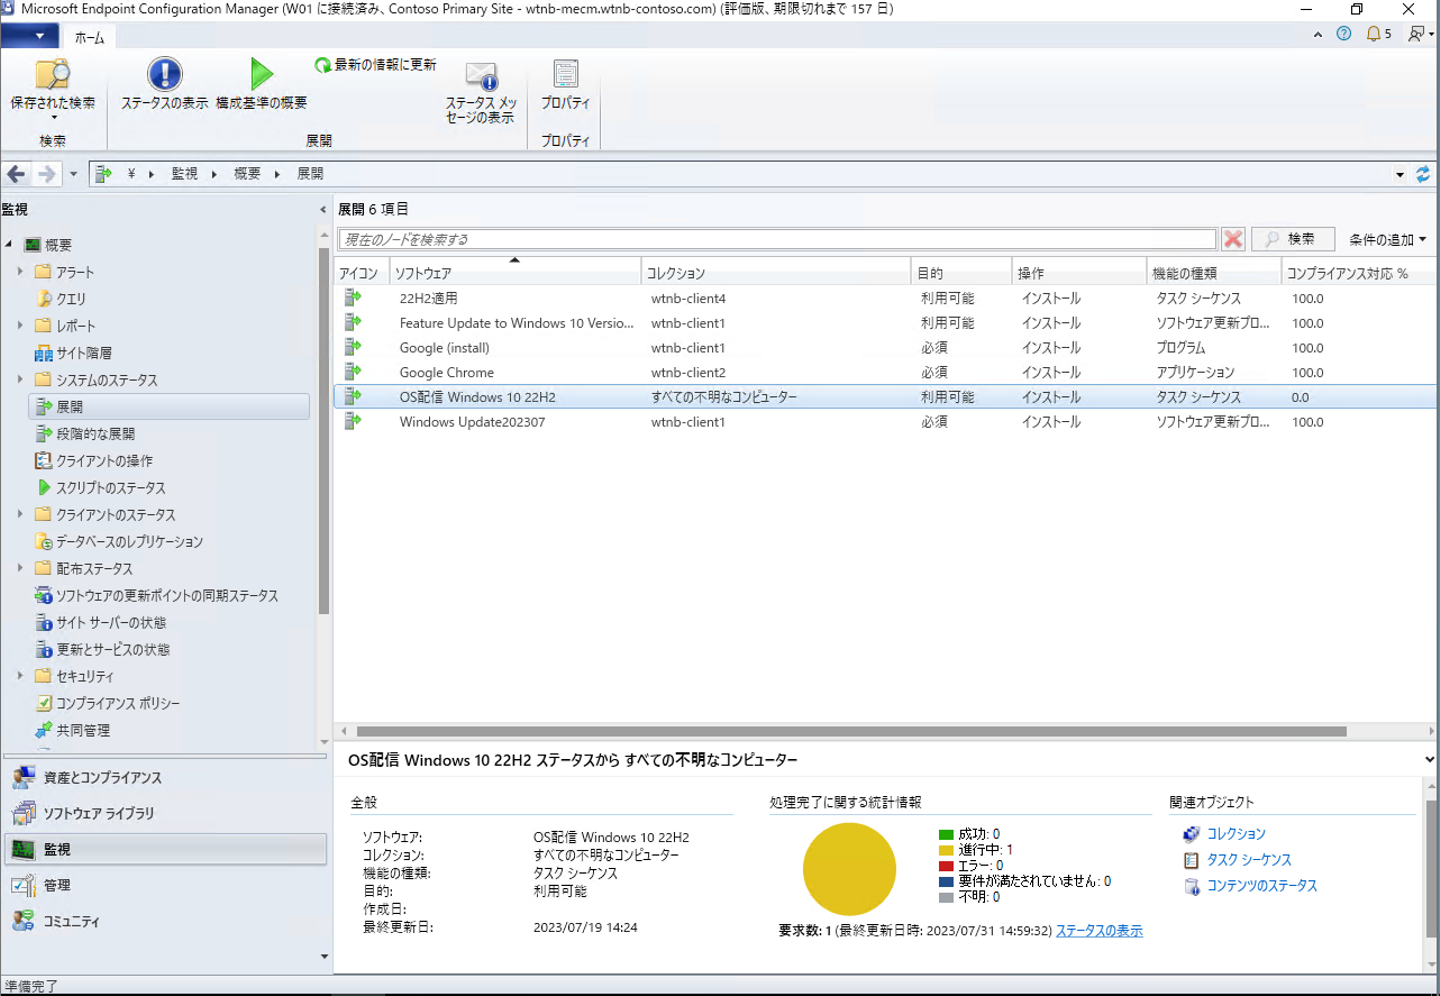Select ソフトウェアの更新ポイントの同期ステータス in the tree

point(167,596)
